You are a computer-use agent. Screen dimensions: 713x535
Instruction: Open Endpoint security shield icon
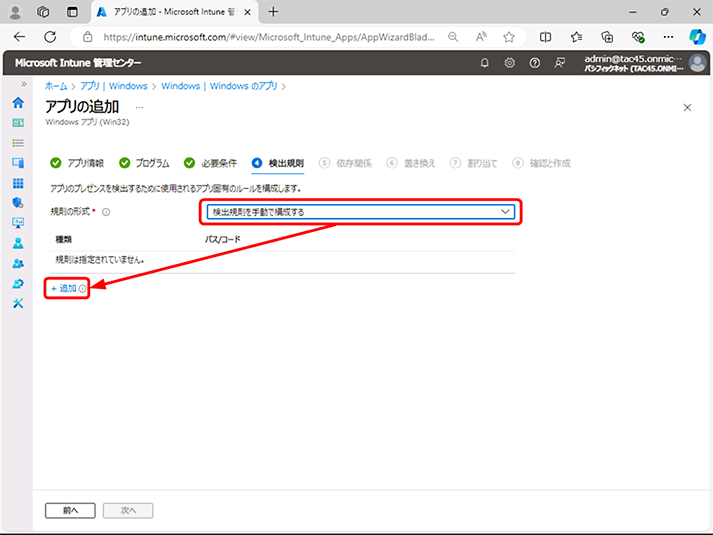[18, 203]
